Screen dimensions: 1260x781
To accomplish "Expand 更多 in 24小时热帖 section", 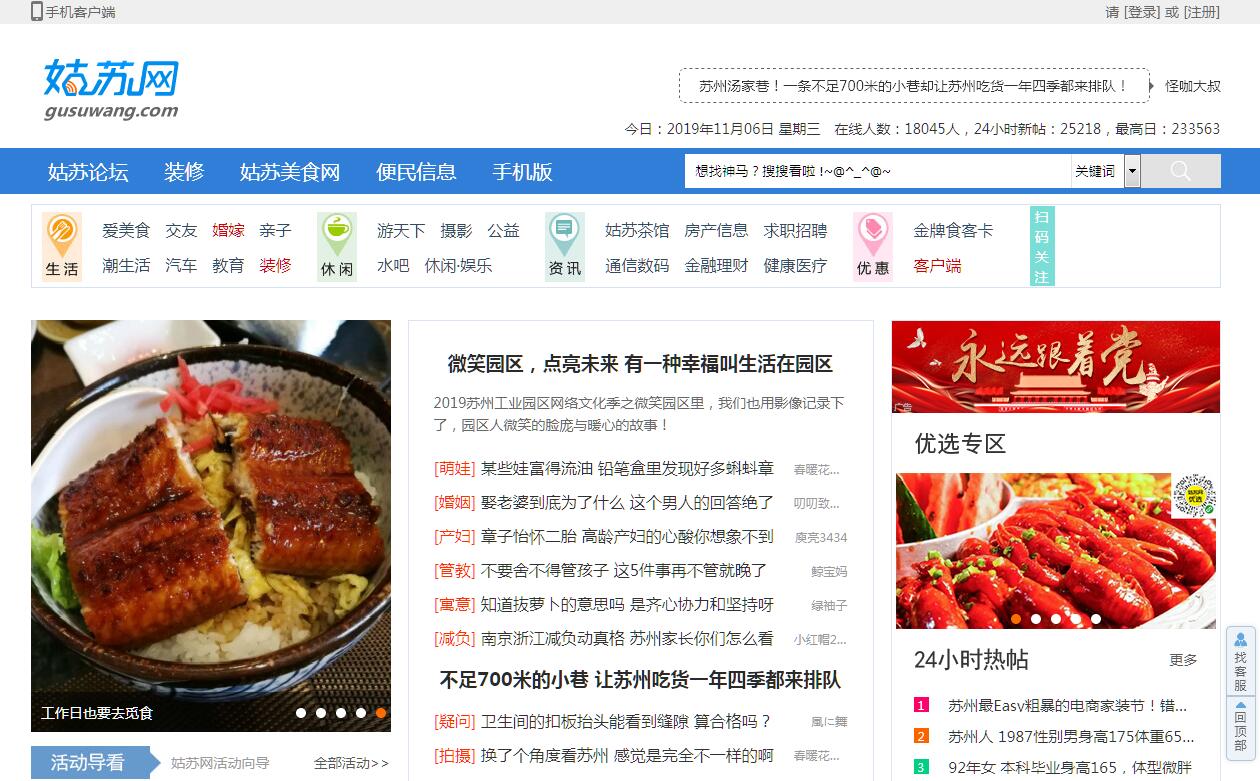I will pos(1183,660).
